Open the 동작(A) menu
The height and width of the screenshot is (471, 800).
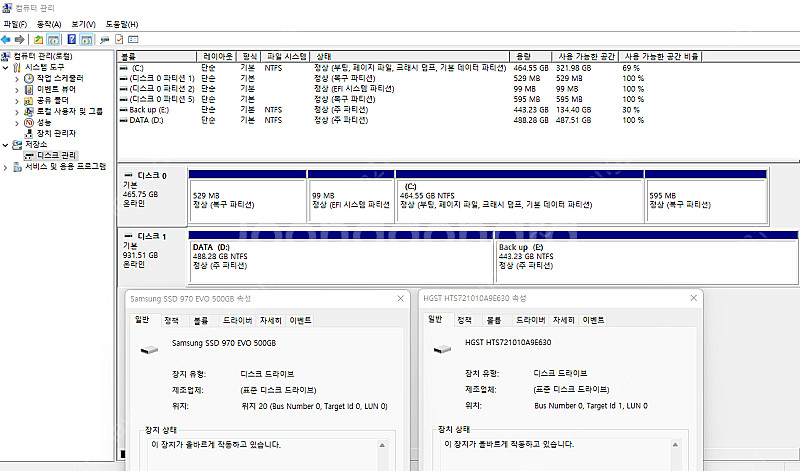[49, 24]
